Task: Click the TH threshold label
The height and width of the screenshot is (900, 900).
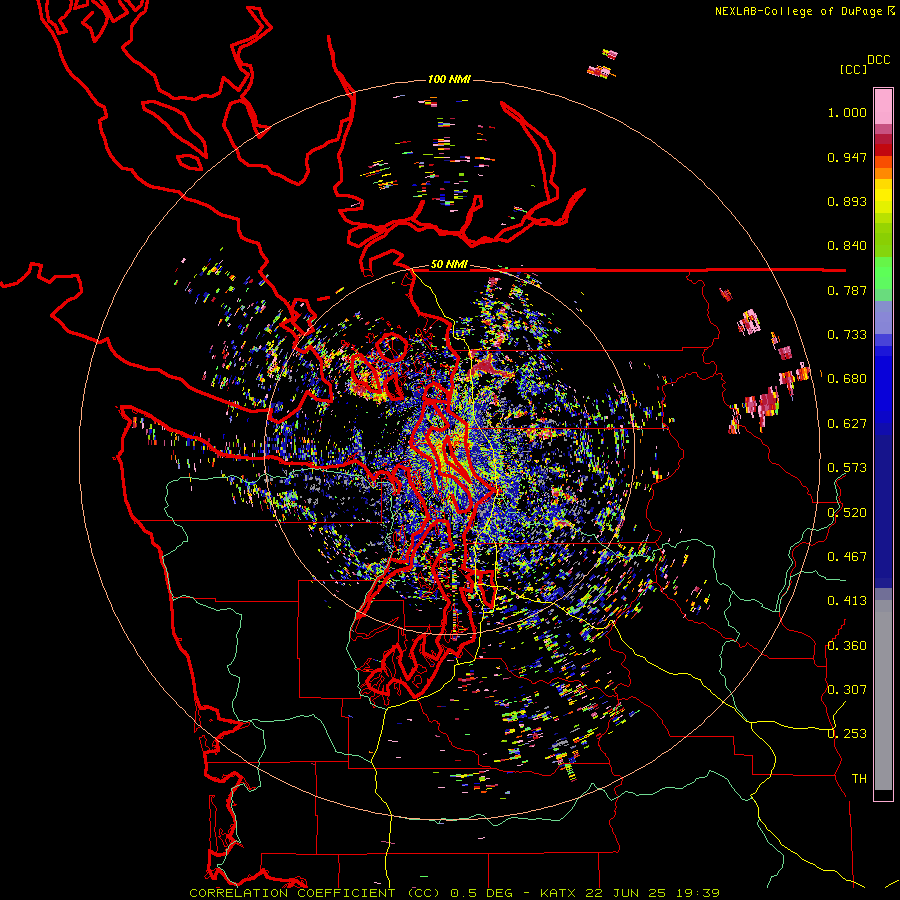Action: [x=859, y=779]
